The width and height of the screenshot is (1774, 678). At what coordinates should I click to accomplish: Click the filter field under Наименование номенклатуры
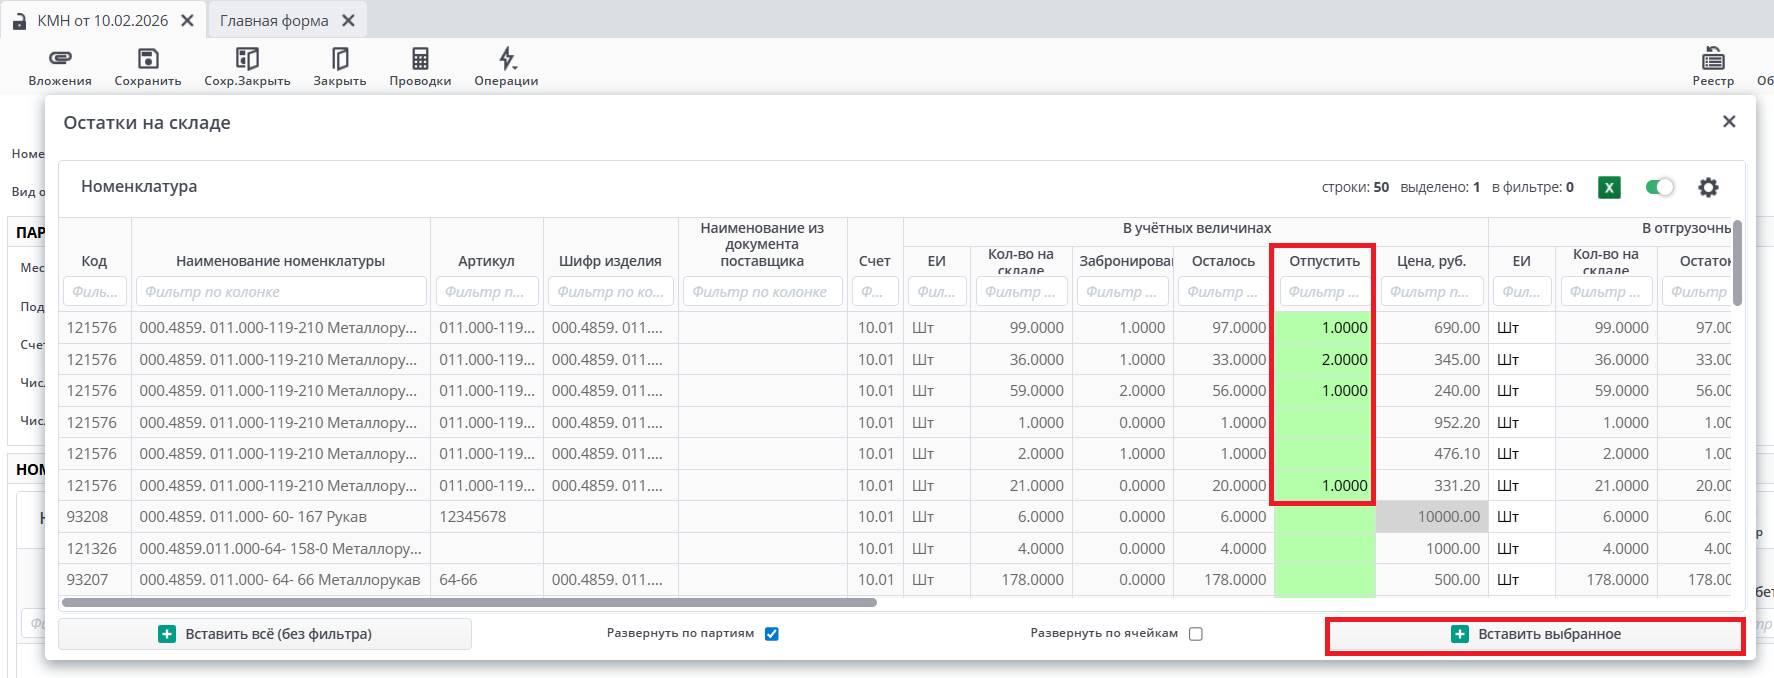[281, 292]
